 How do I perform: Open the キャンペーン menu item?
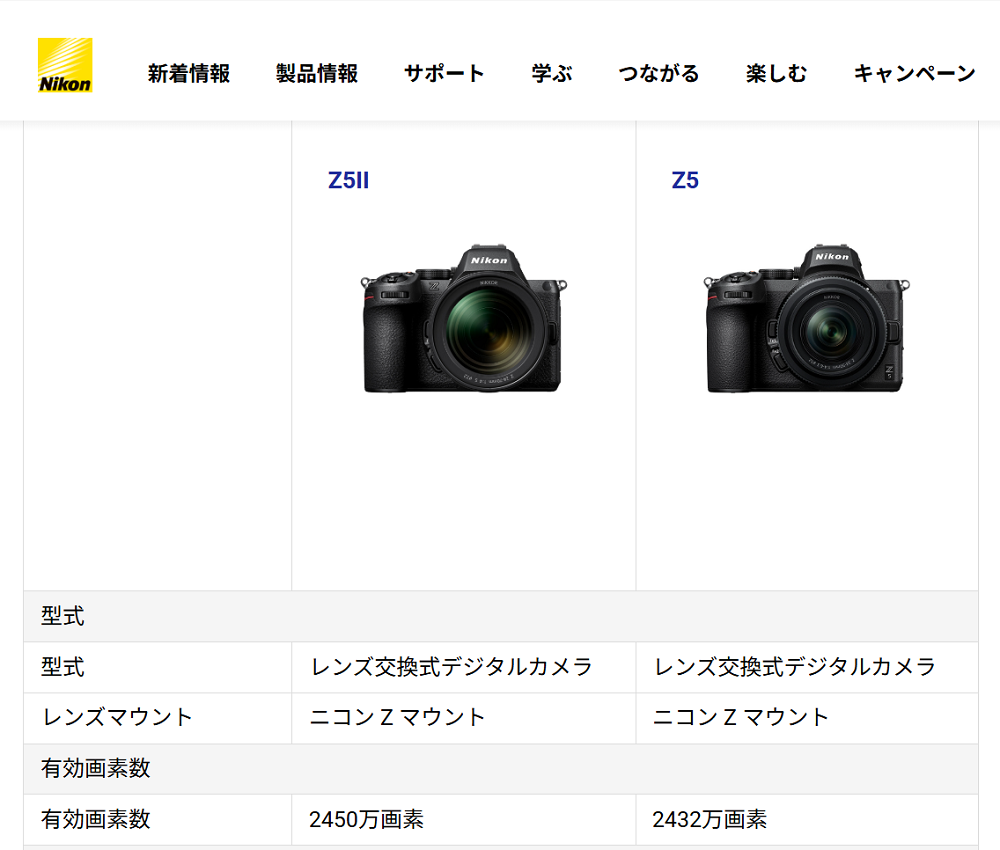915,73
